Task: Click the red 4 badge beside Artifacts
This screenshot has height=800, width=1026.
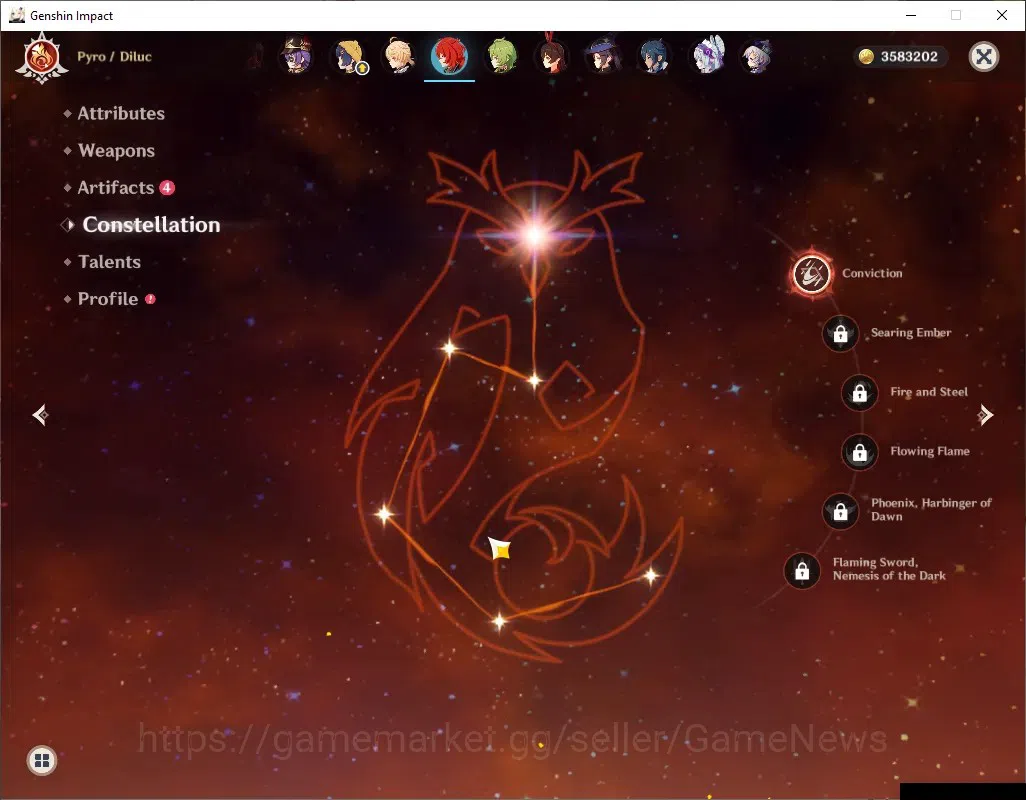Action: click(168, 188)
